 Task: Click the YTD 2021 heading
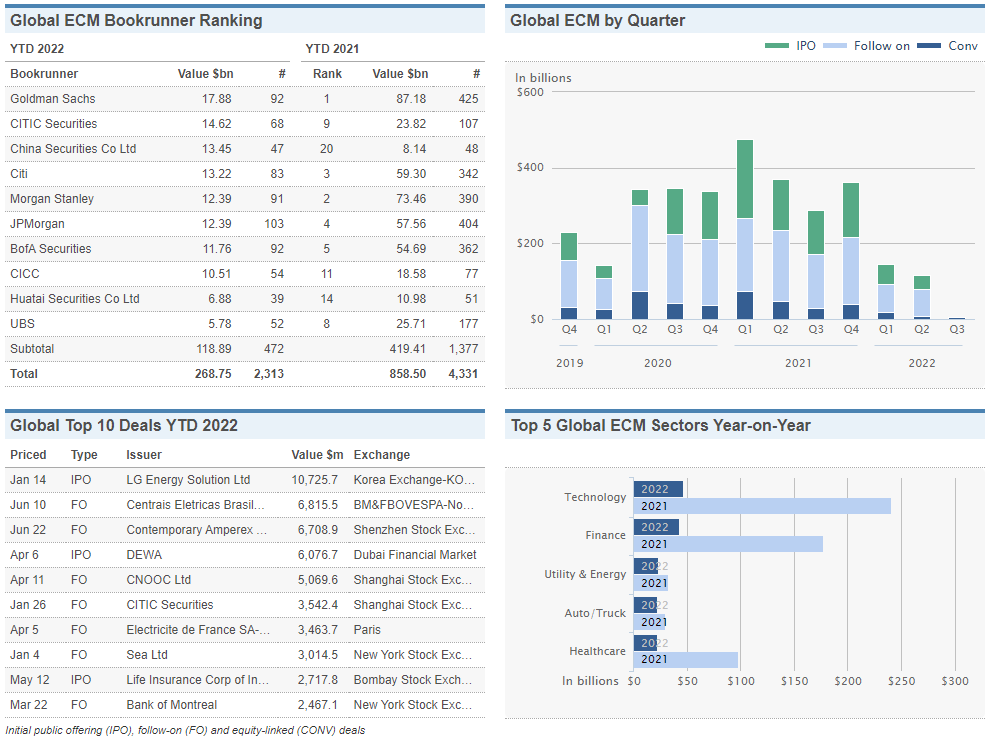point(332,49)
